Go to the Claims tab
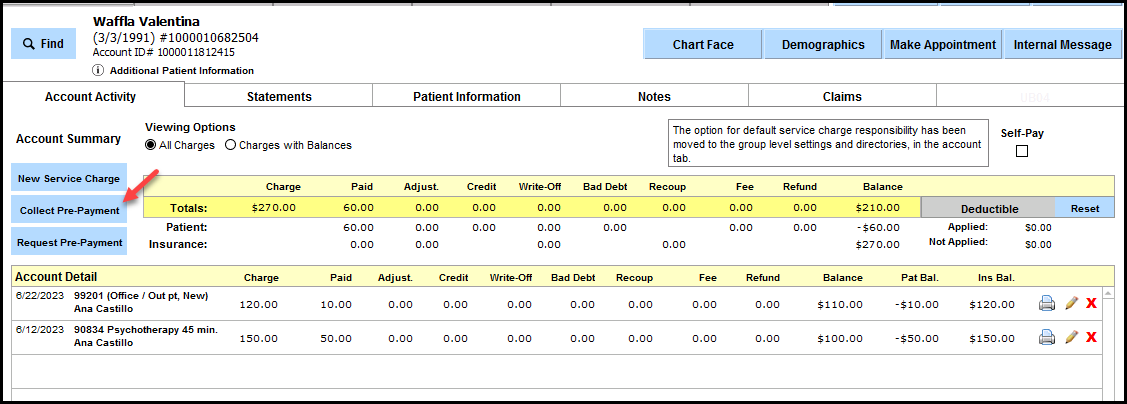The height and width of the screenshot is (404, 1127). (x=841, y=97)
